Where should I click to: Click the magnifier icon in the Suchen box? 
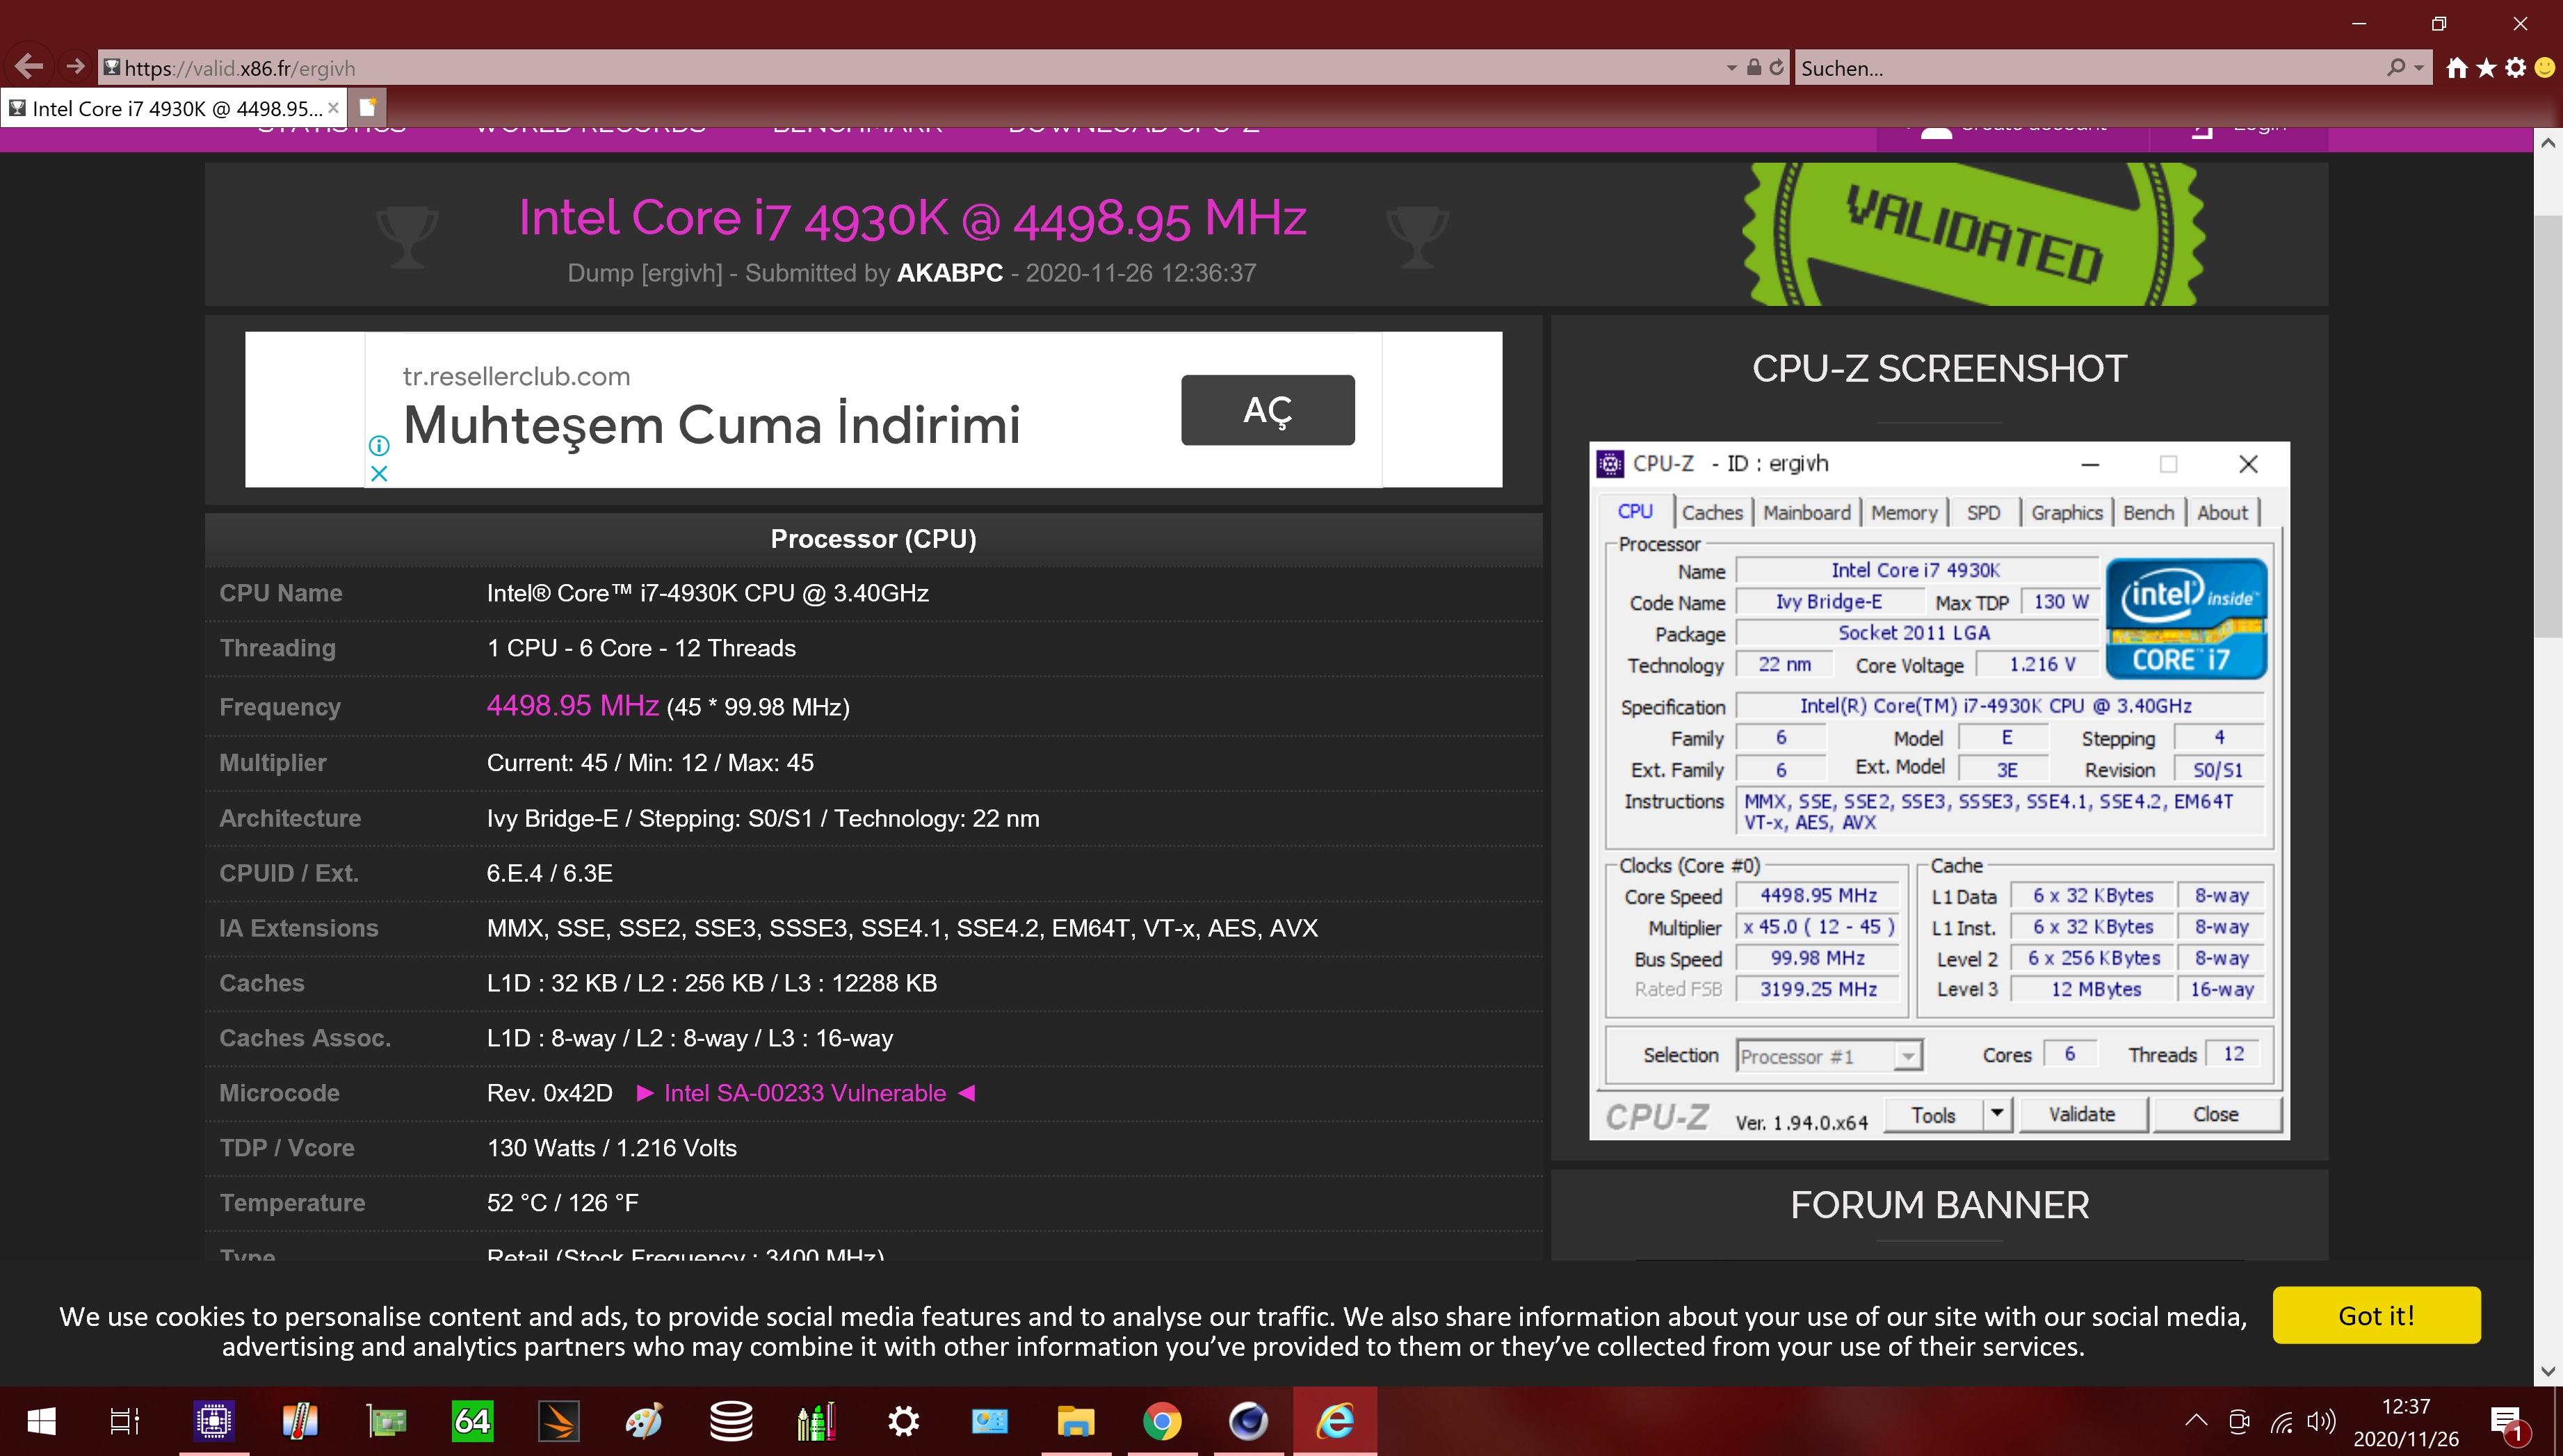pos(2395,68)
